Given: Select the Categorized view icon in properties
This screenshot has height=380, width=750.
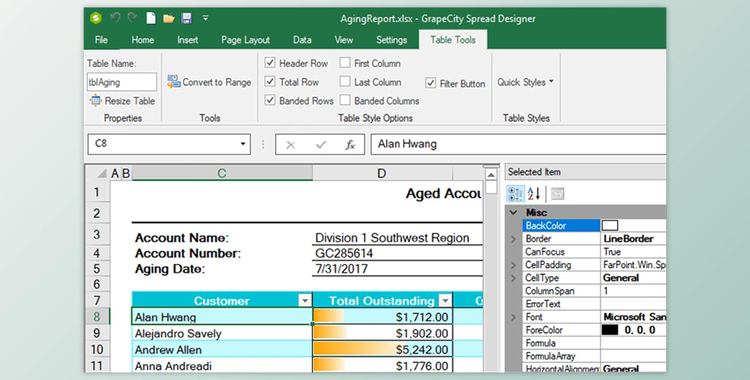Looking at the screenshot, I should pos(515,194).
